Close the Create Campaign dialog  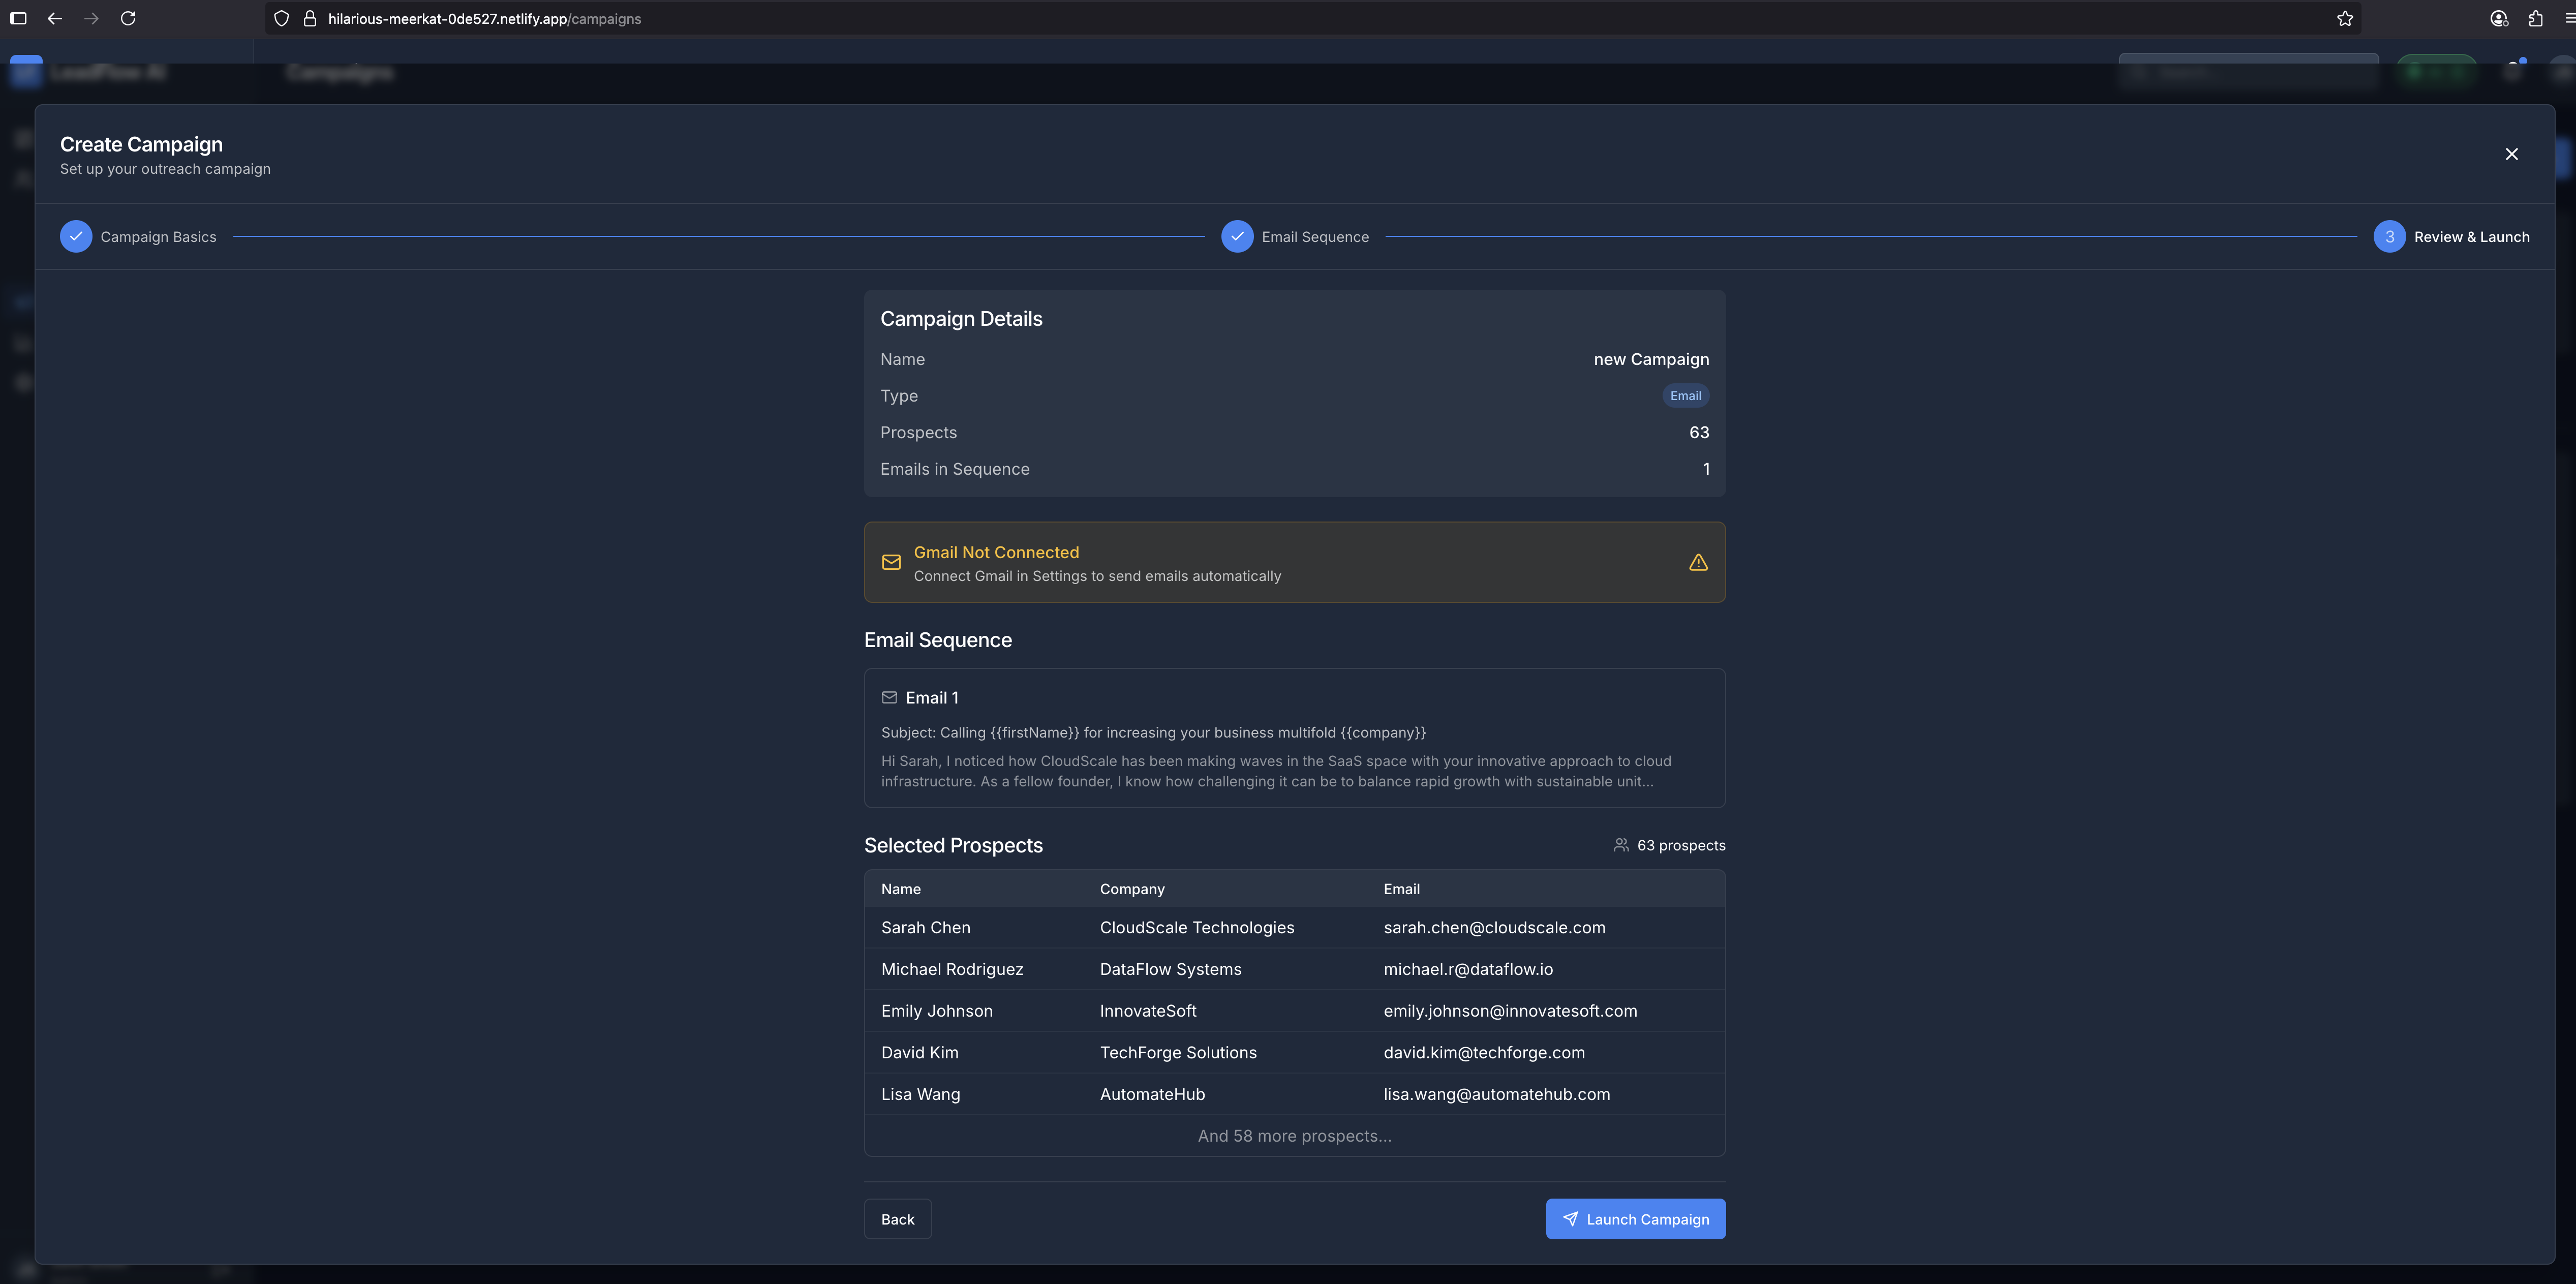click(x=2511, y=154)
